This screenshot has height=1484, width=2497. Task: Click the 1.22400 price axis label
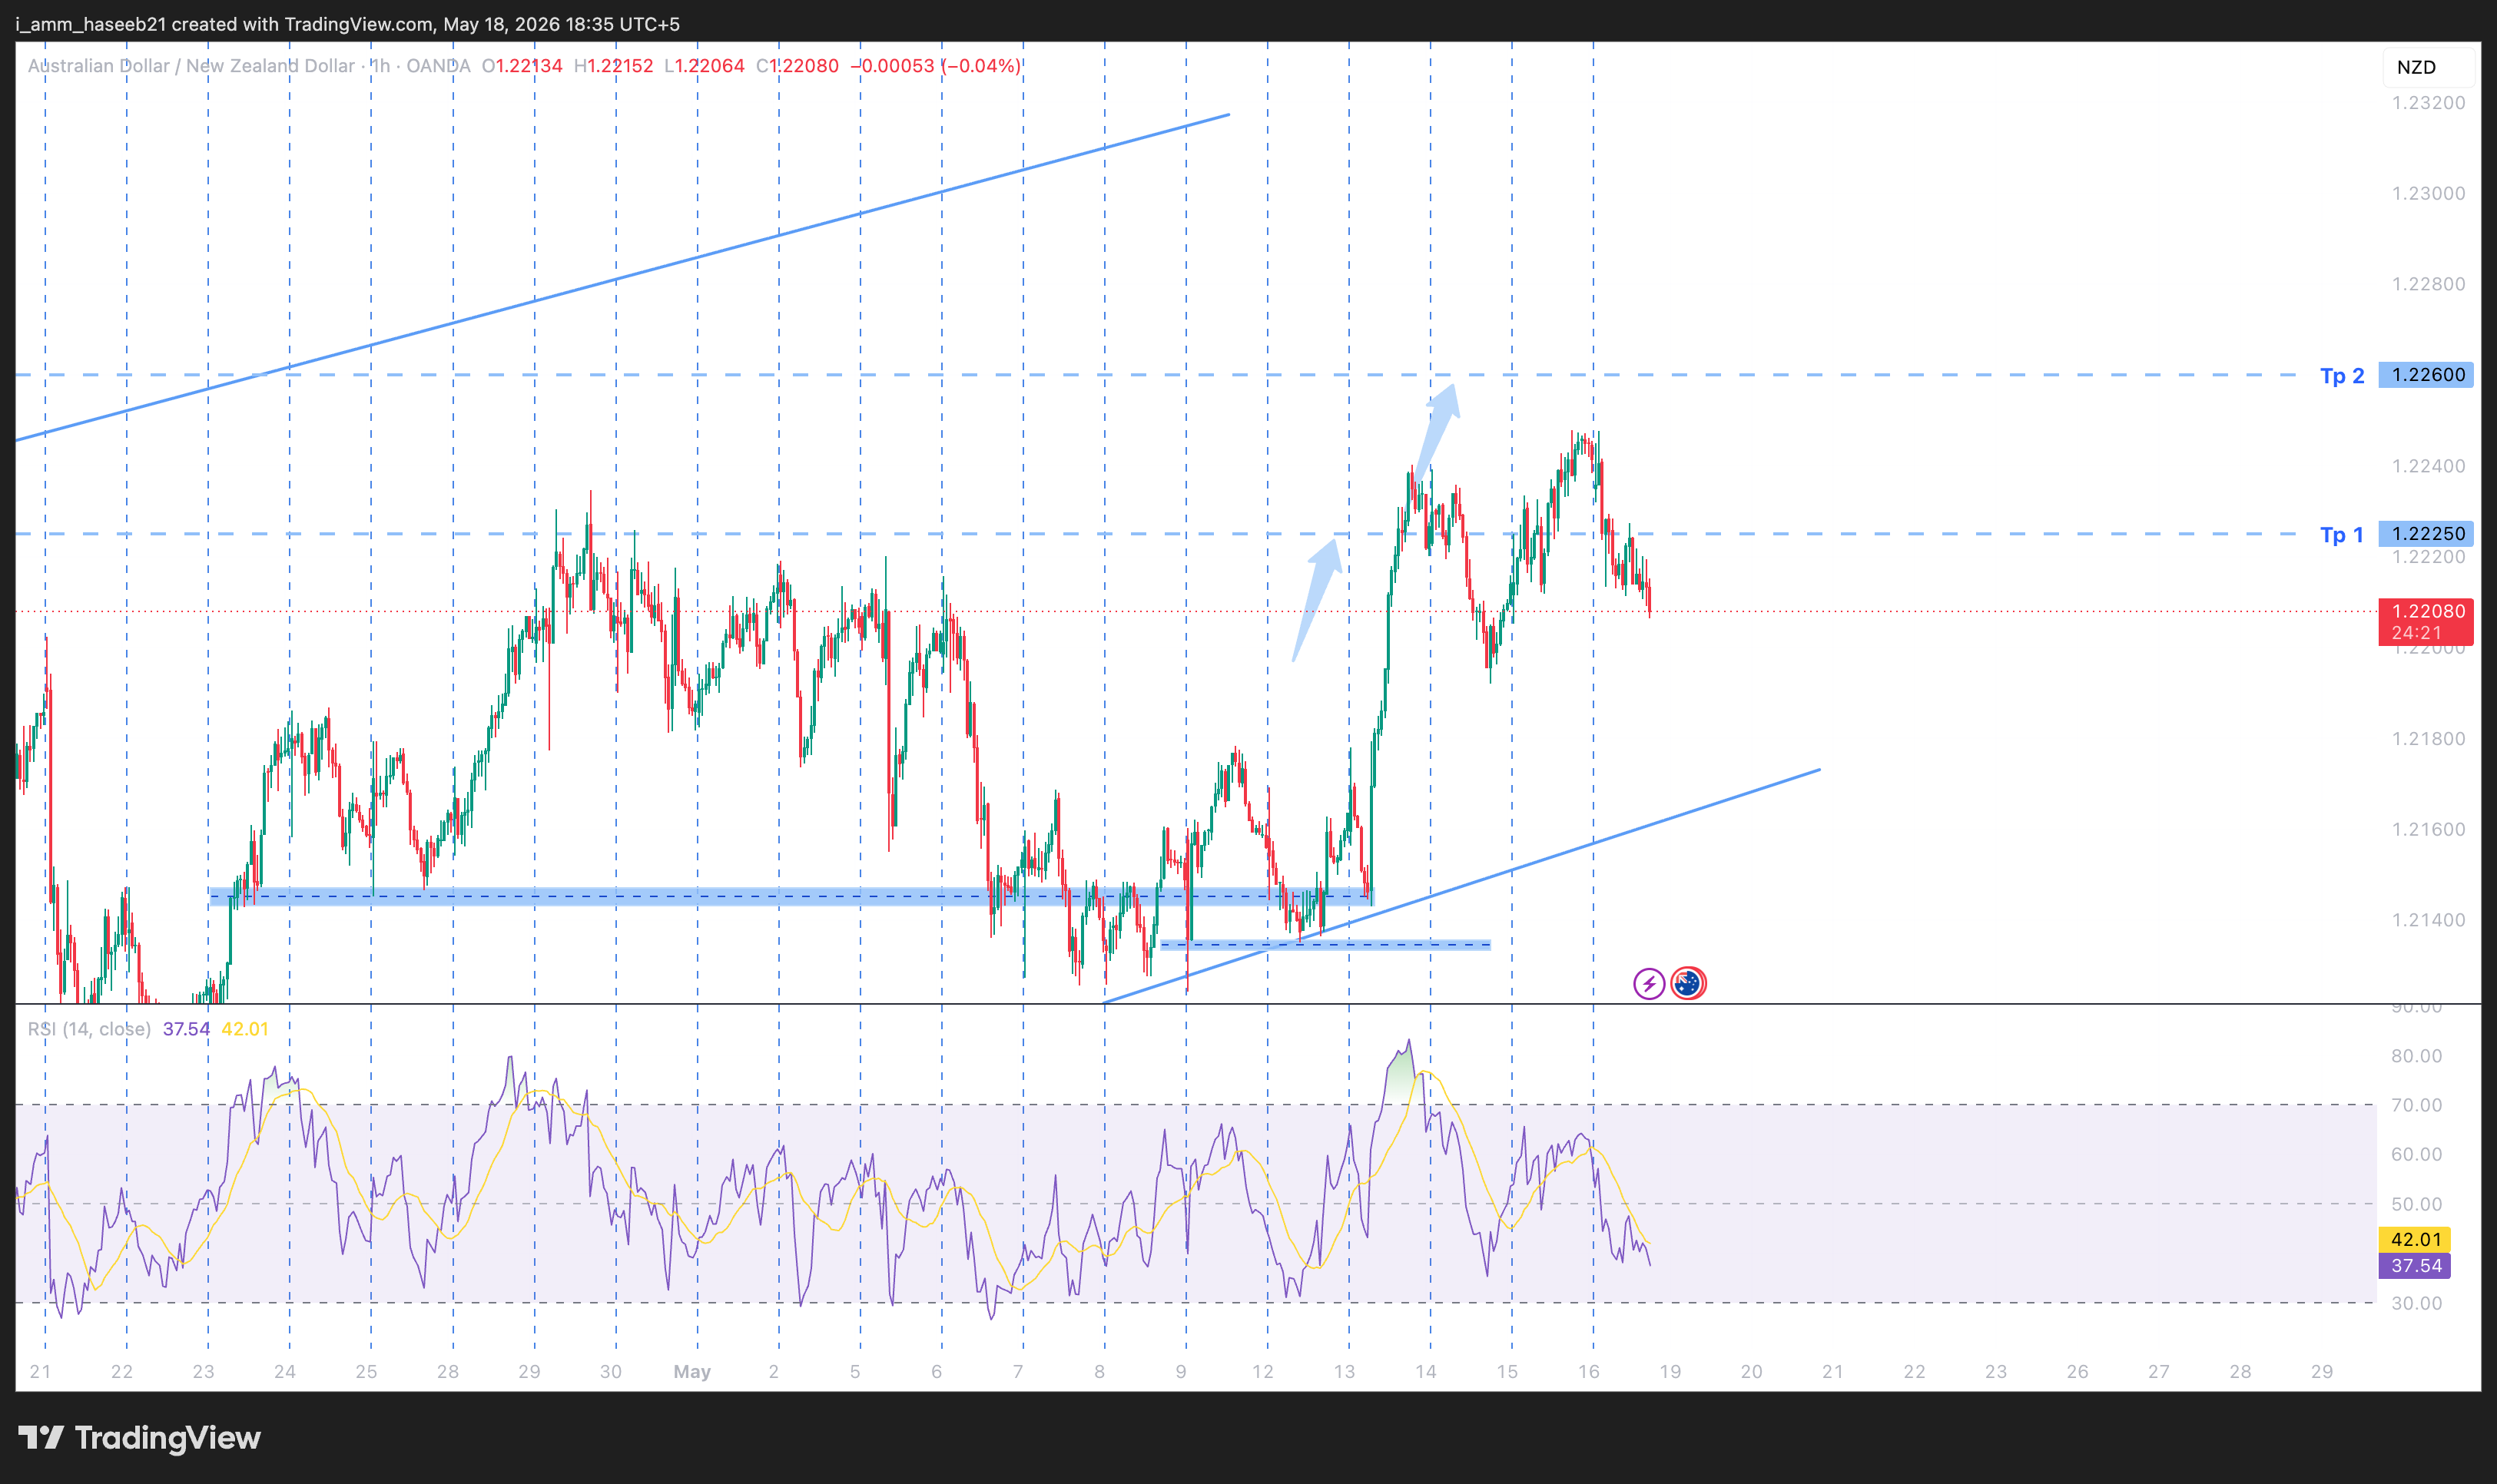(2428, 466)
